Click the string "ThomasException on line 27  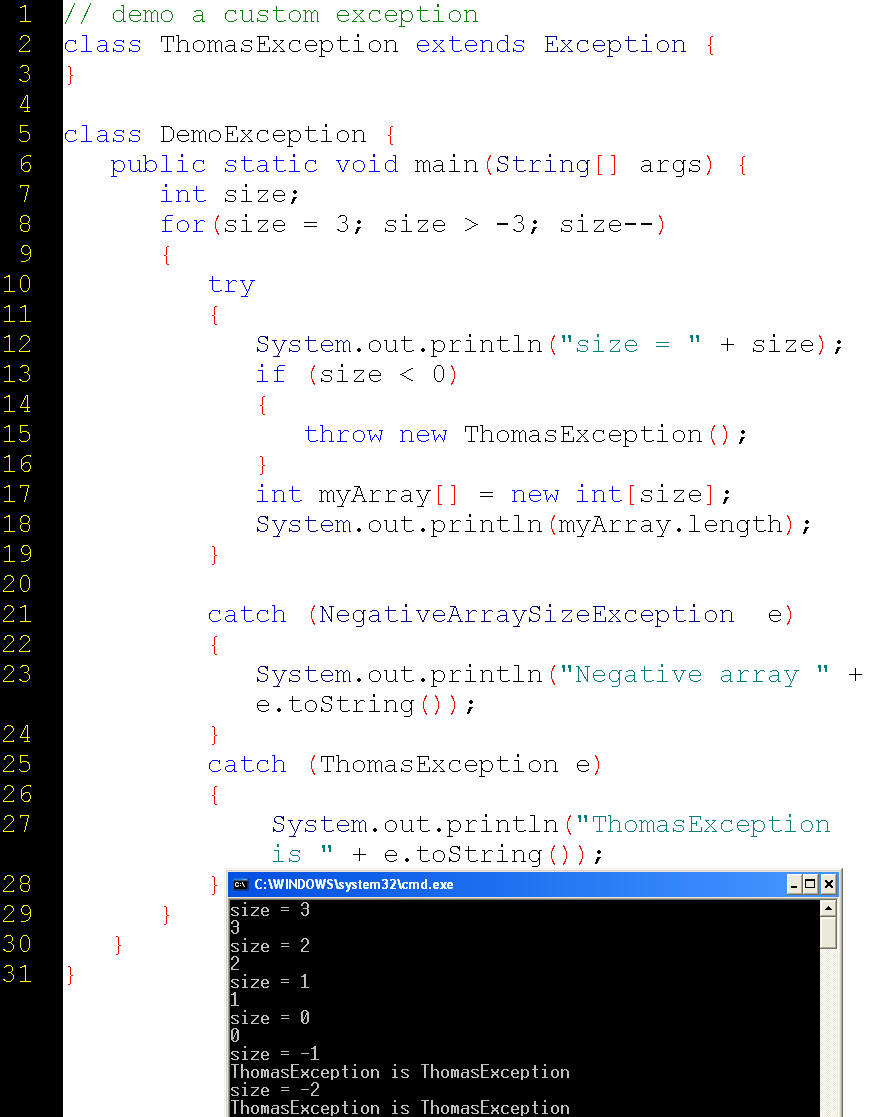tap(703, 824)
